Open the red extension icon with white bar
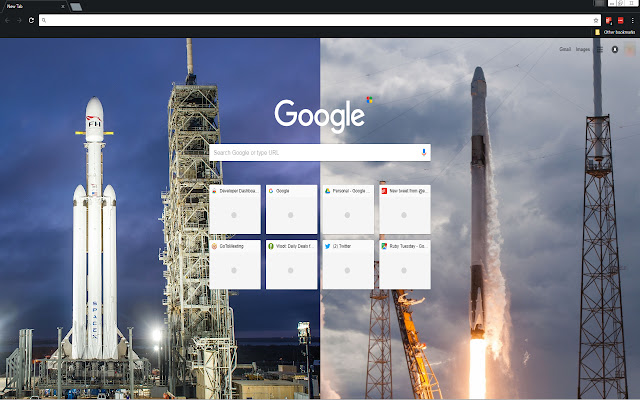The height and width of the screenshot is (400, 640). 620,20
